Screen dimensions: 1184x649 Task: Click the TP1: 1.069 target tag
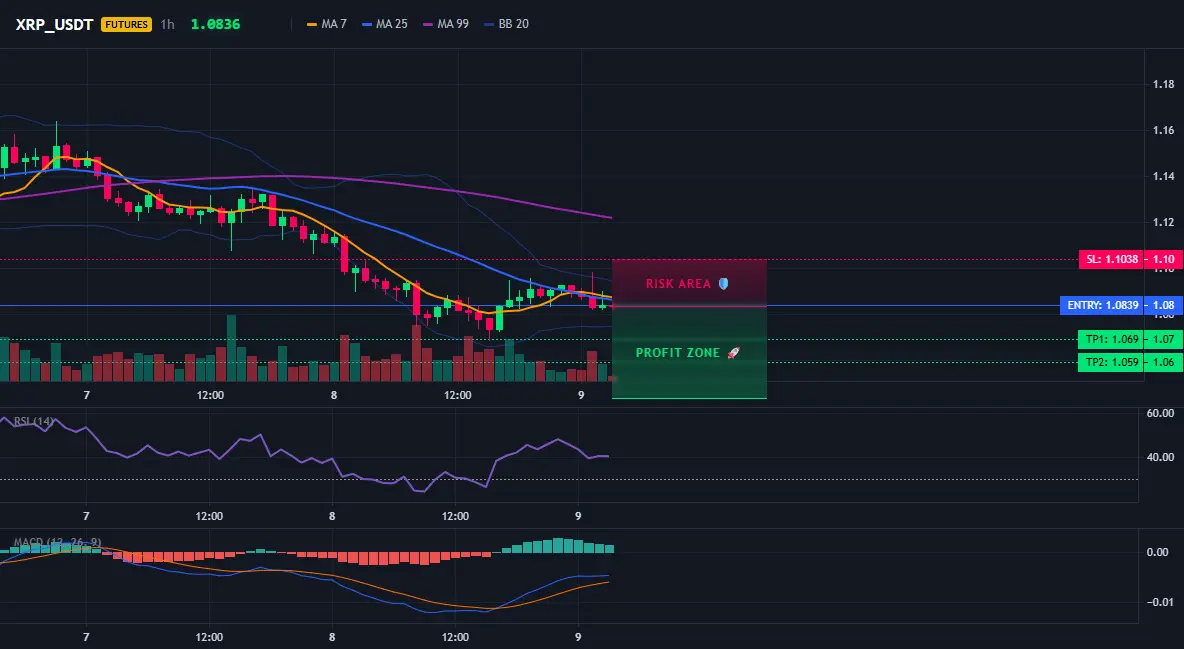1110,339
